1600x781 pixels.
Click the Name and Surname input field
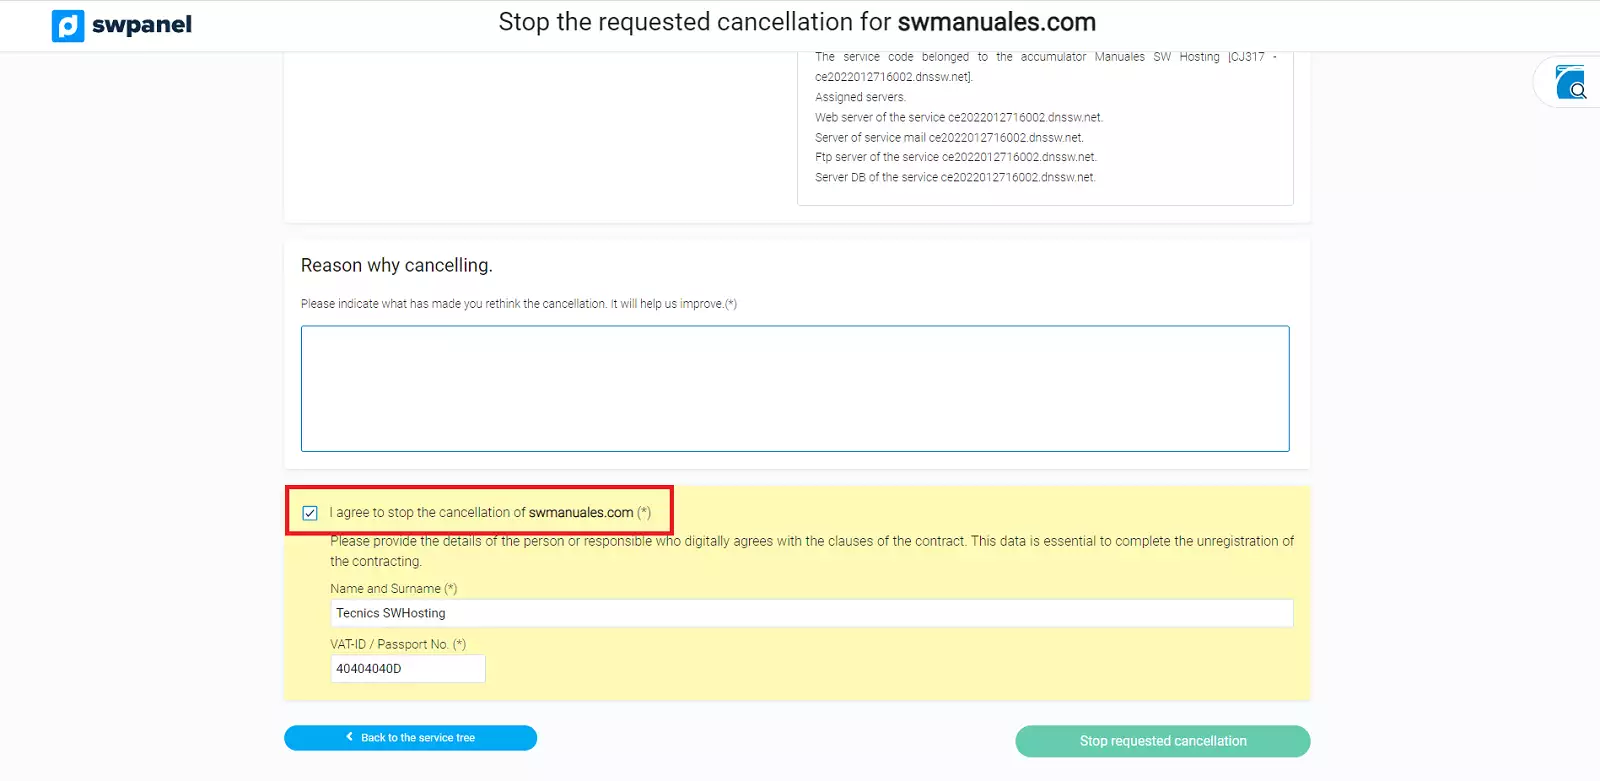811,613
